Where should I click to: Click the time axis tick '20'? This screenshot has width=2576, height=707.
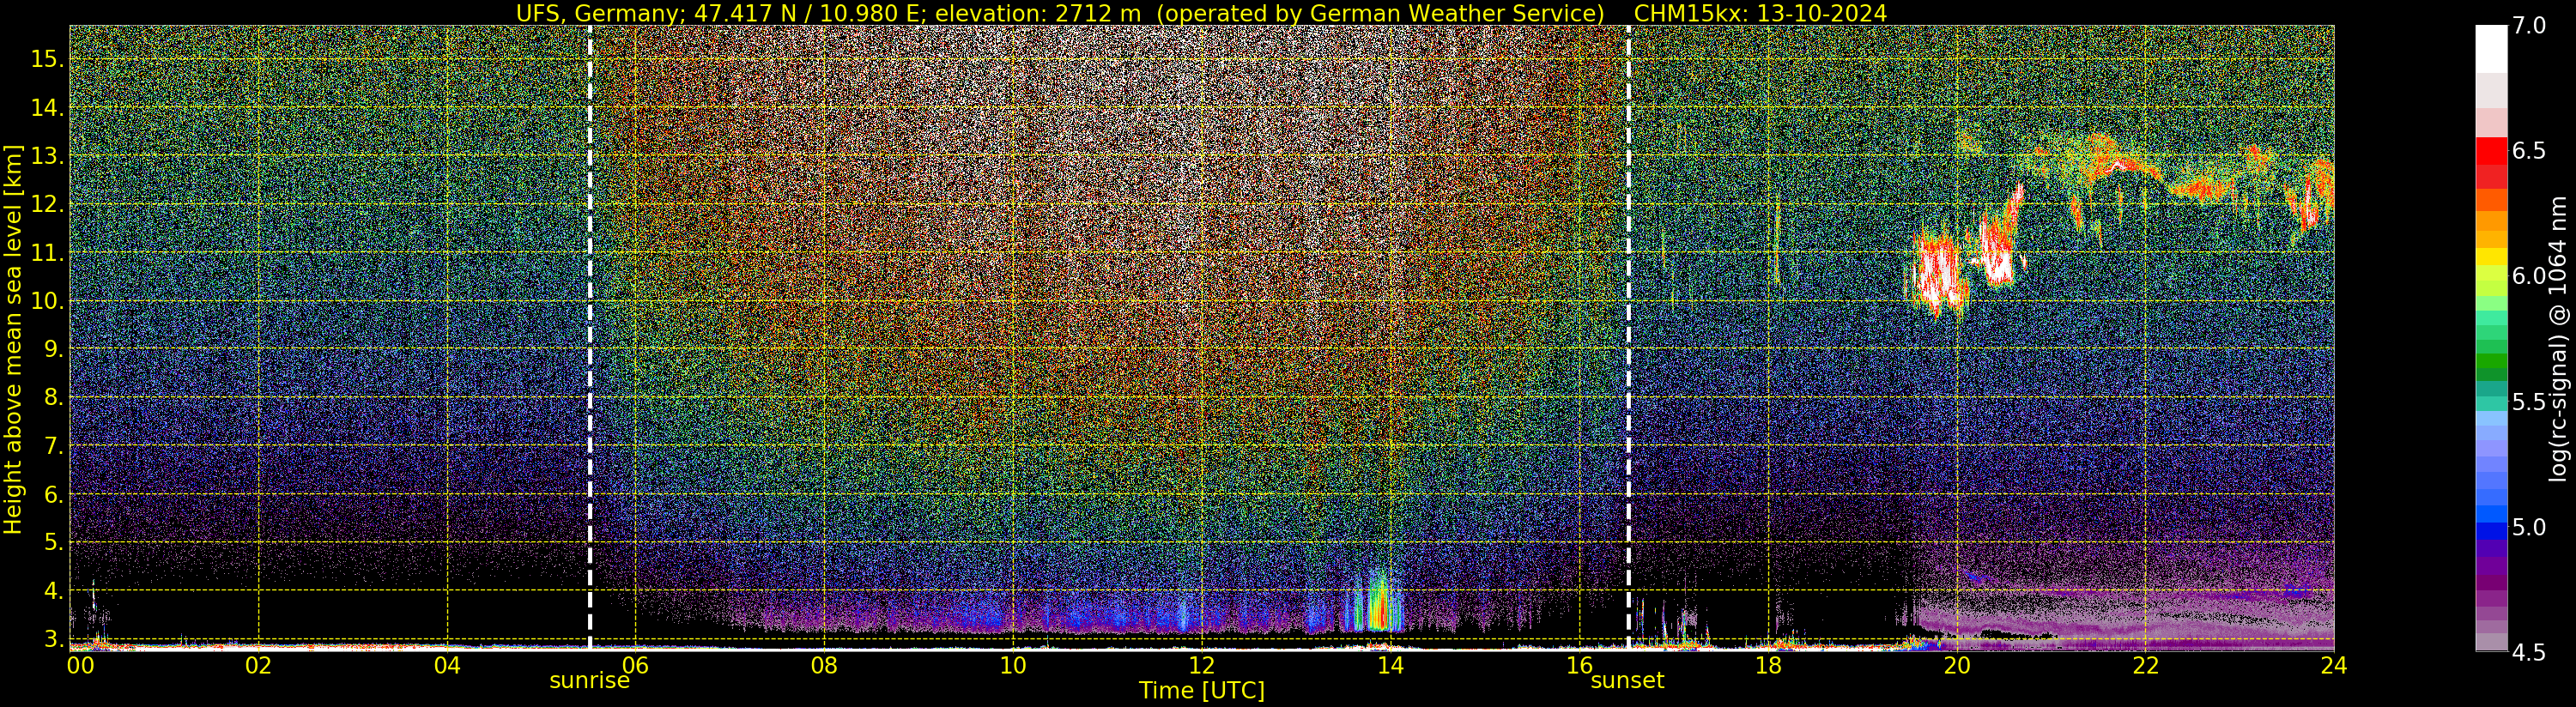(x=1956, y=665)
